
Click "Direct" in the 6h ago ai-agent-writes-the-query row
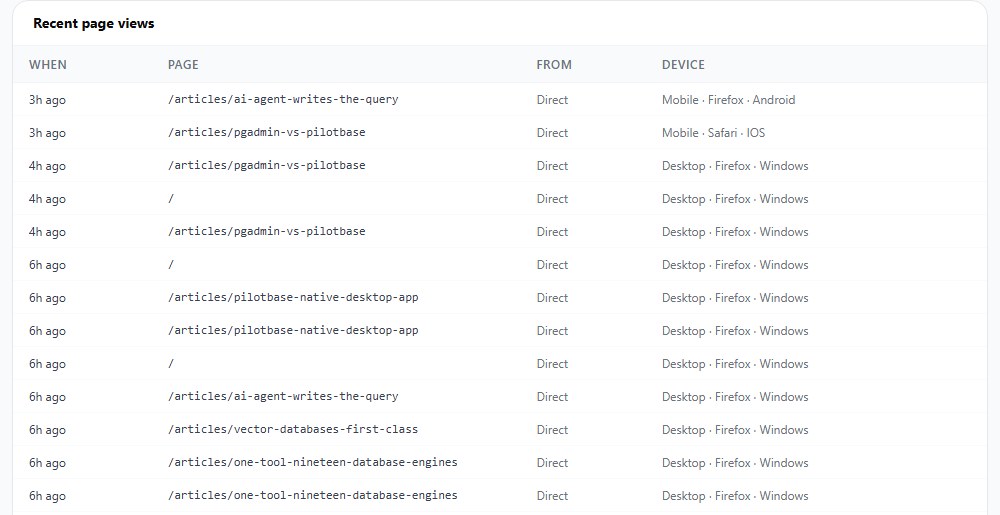coord(552,397)
